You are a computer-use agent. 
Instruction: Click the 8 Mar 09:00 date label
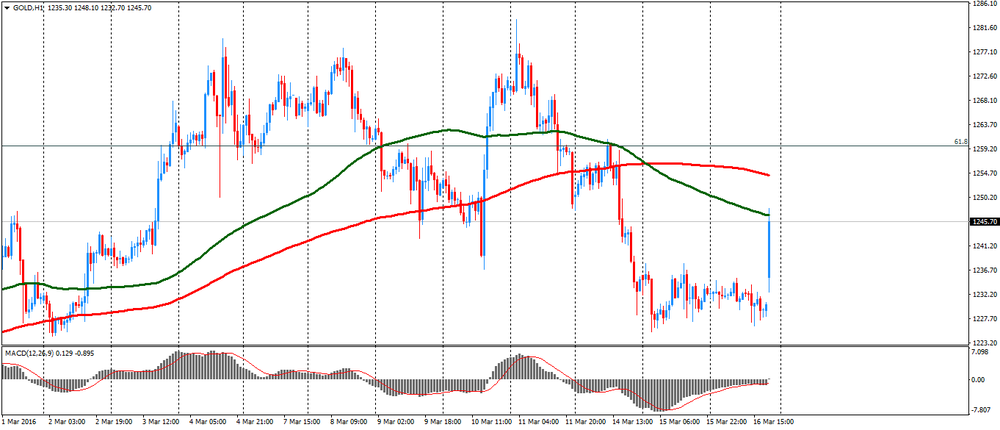[352, 423]
